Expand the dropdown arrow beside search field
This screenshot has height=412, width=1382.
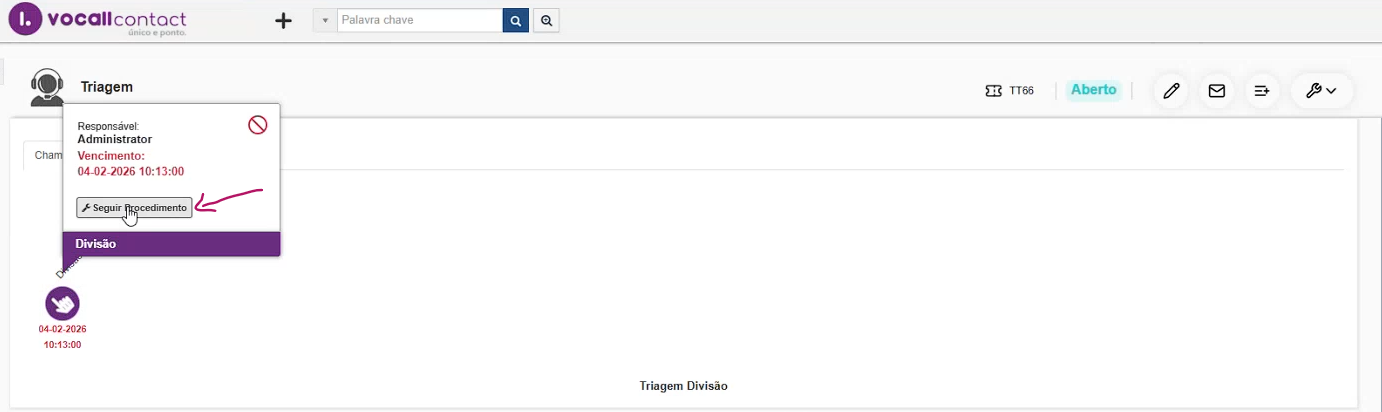tap(325, 21)
